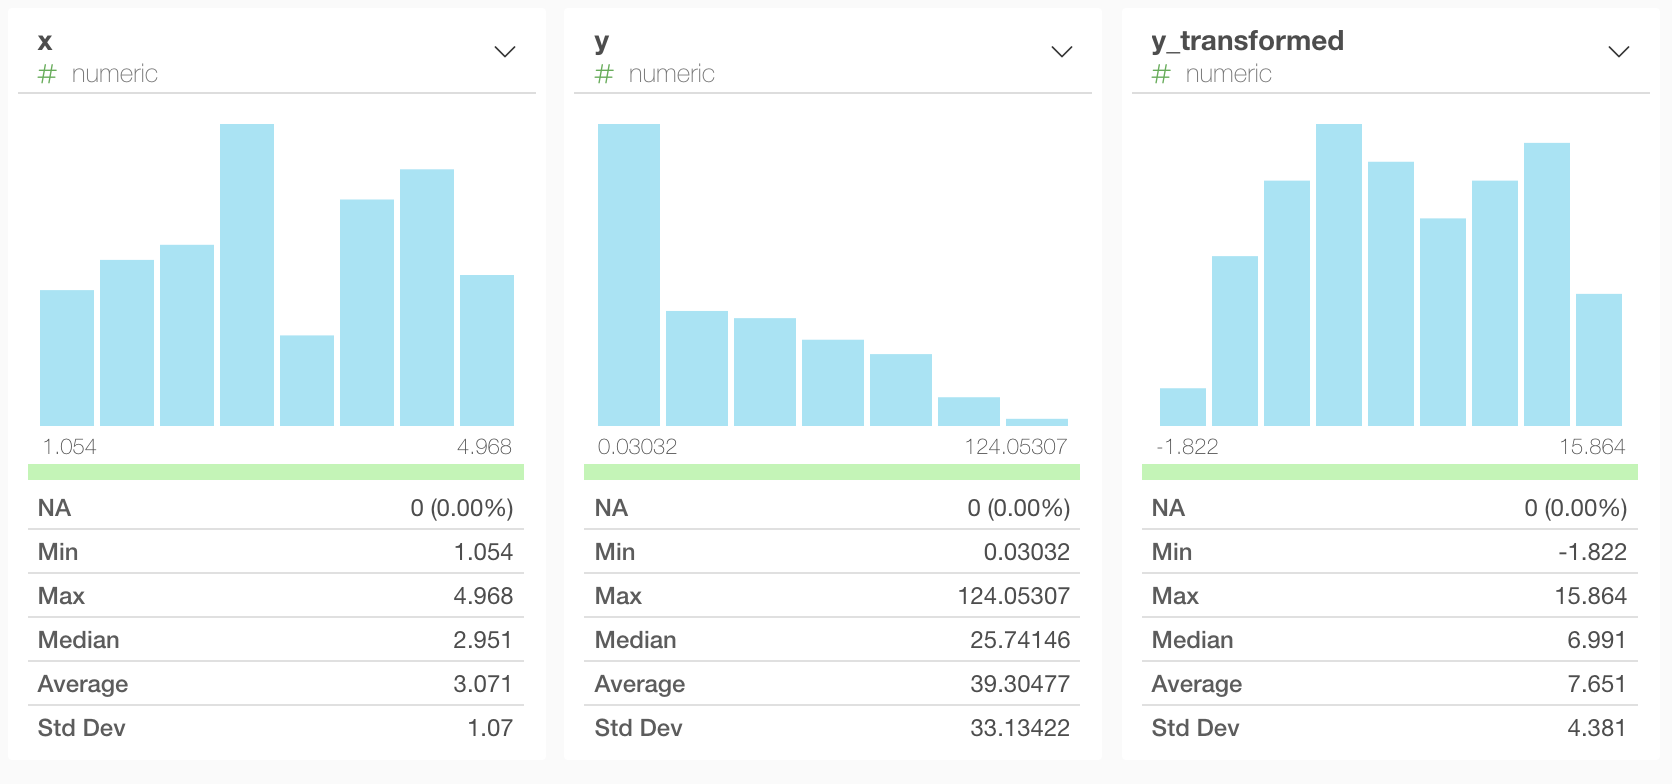Viewport: 1672px width, 784px height.
Task: Click the x column name header
Action: coord(45,41)
